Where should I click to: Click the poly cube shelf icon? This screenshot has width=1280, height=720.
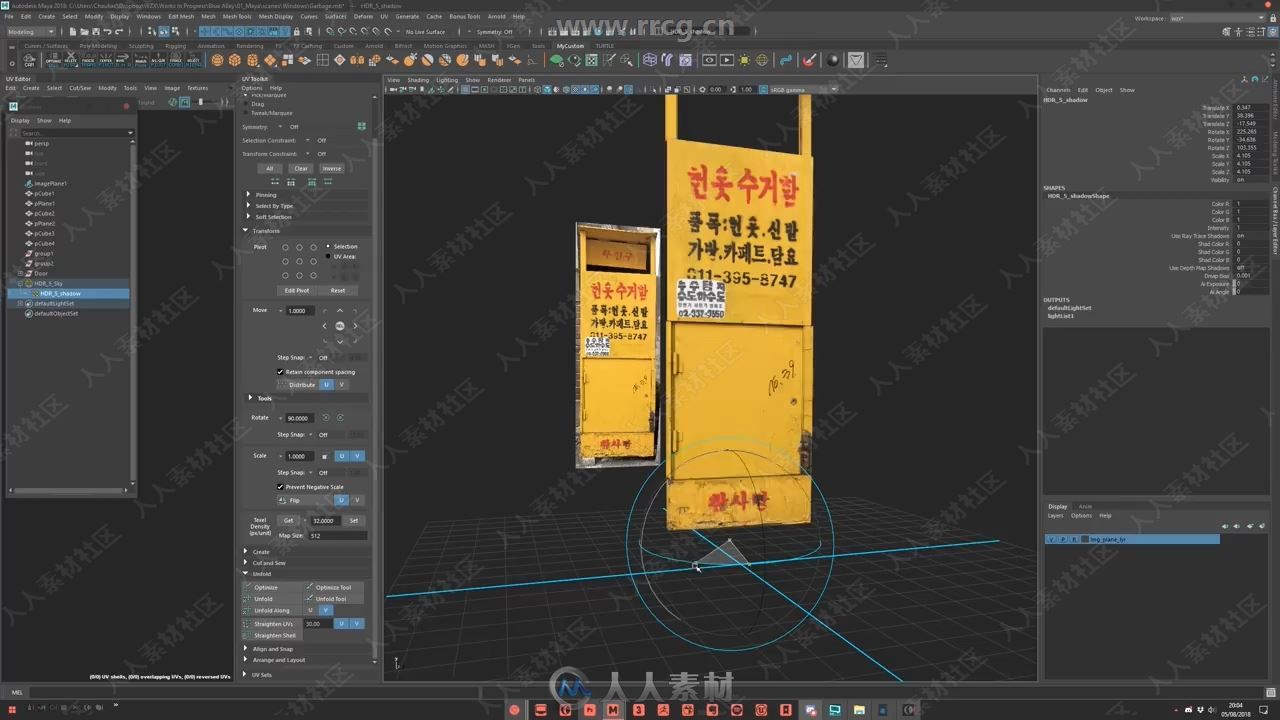click(x=234, y=60)
